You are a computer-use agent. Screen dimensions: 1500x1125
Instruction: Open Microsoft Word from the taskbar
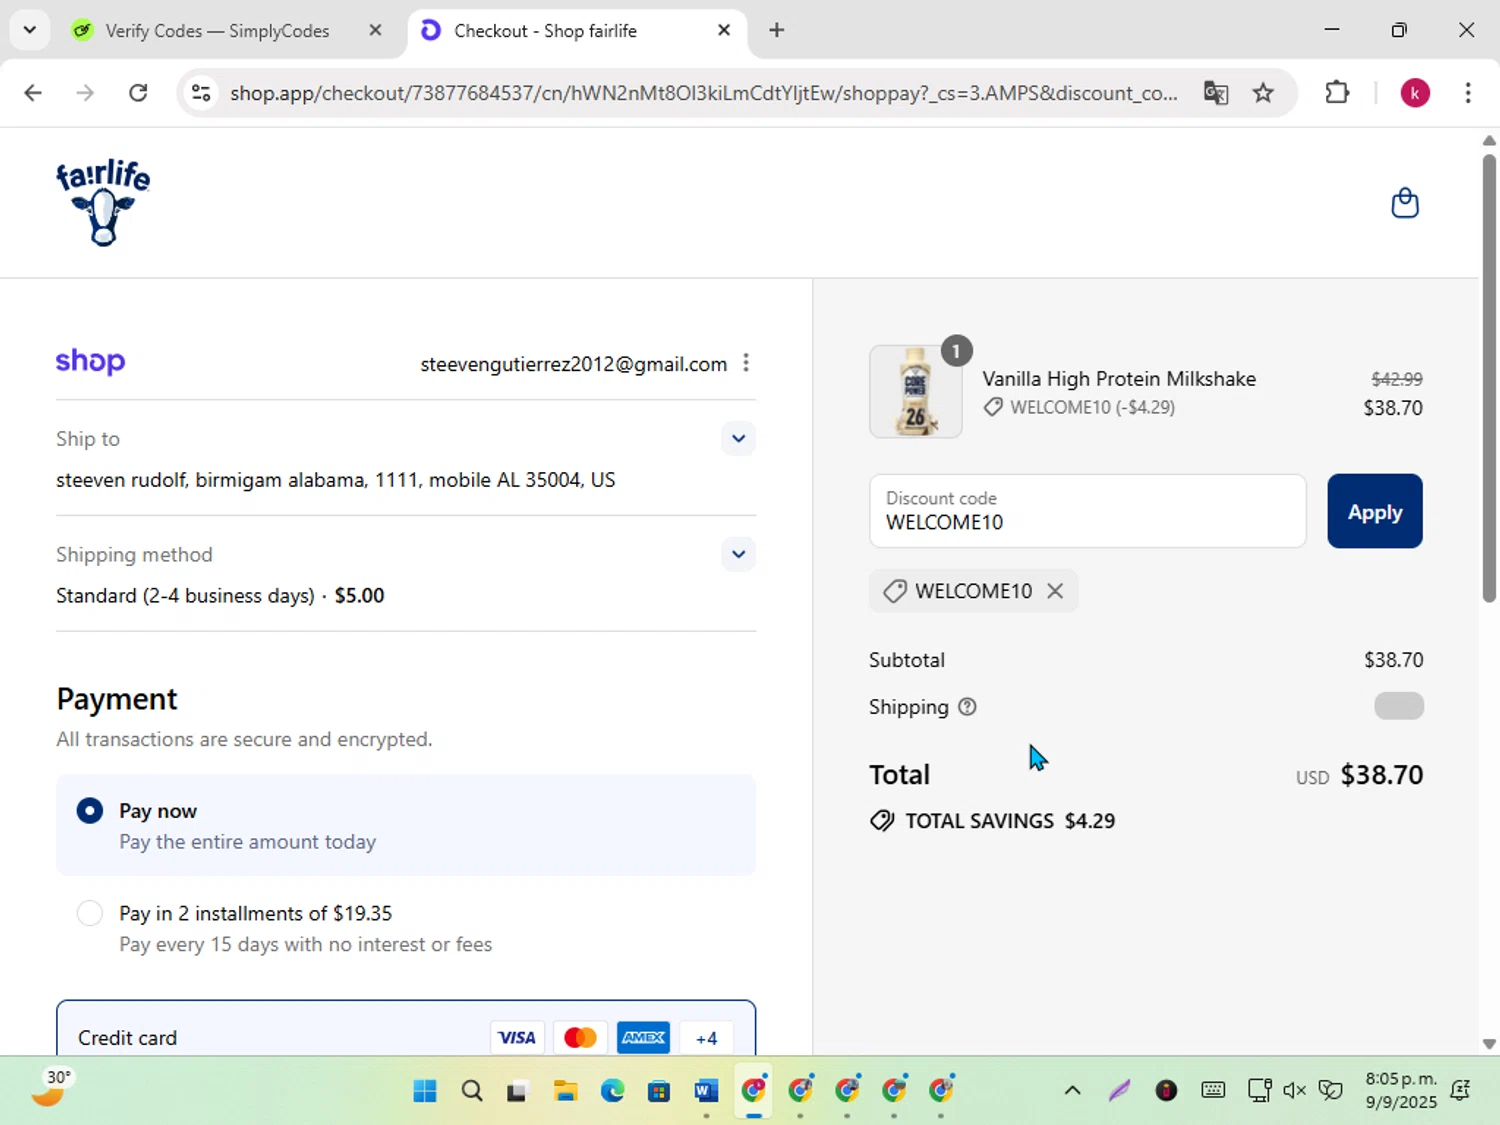click(x=706, y=1091)
